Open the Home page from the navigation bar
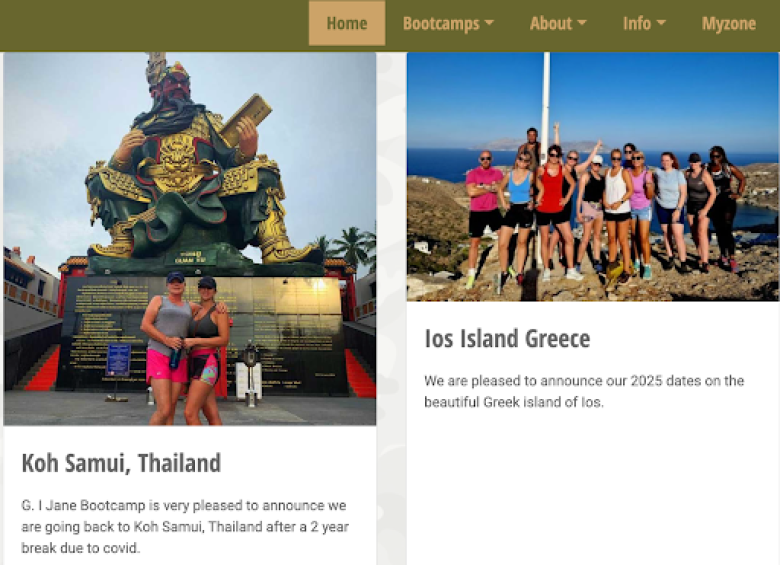The image size is (780, 565). (x=347, y=23)
